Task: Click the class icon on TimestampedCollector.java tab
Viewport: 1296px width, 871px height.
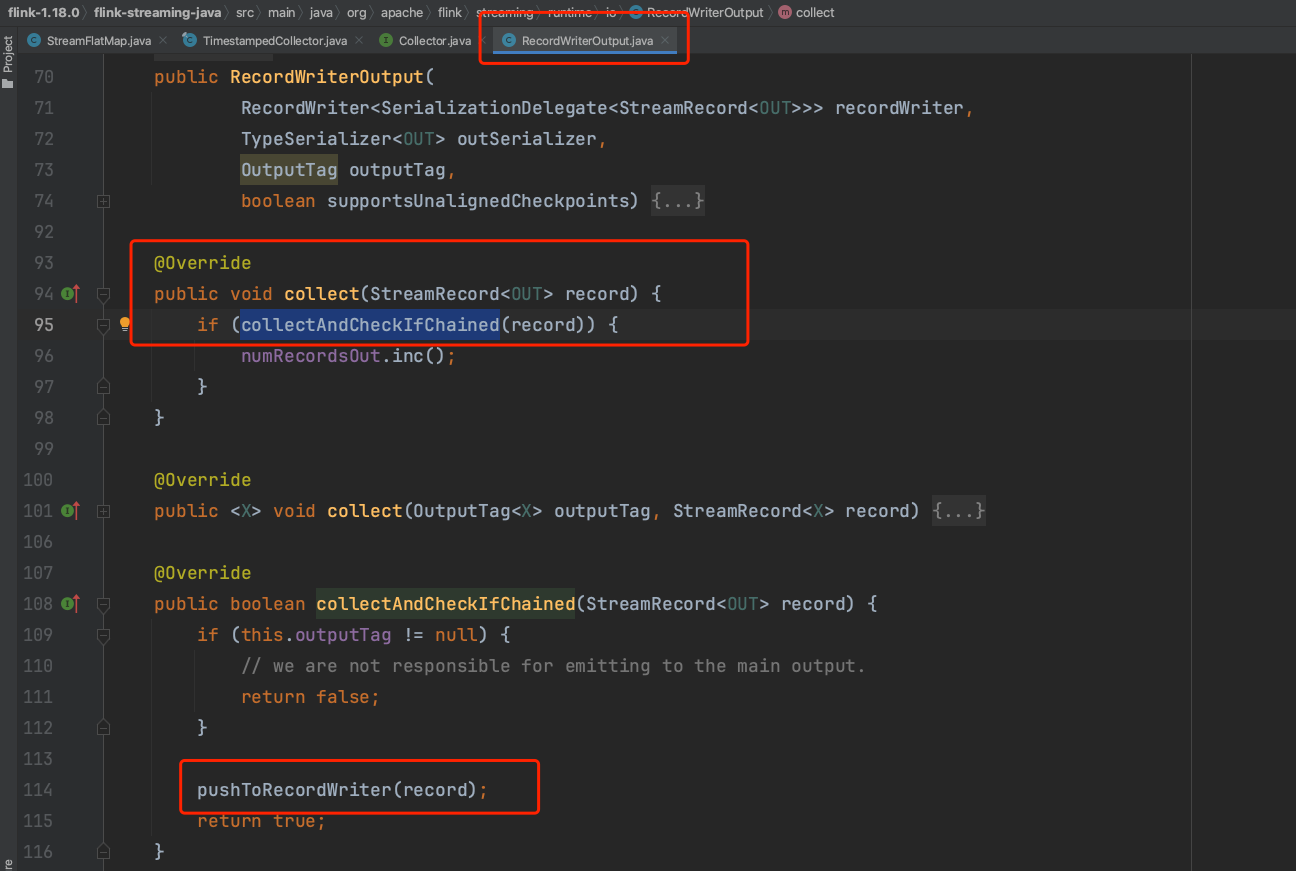Action: (191, 41)
